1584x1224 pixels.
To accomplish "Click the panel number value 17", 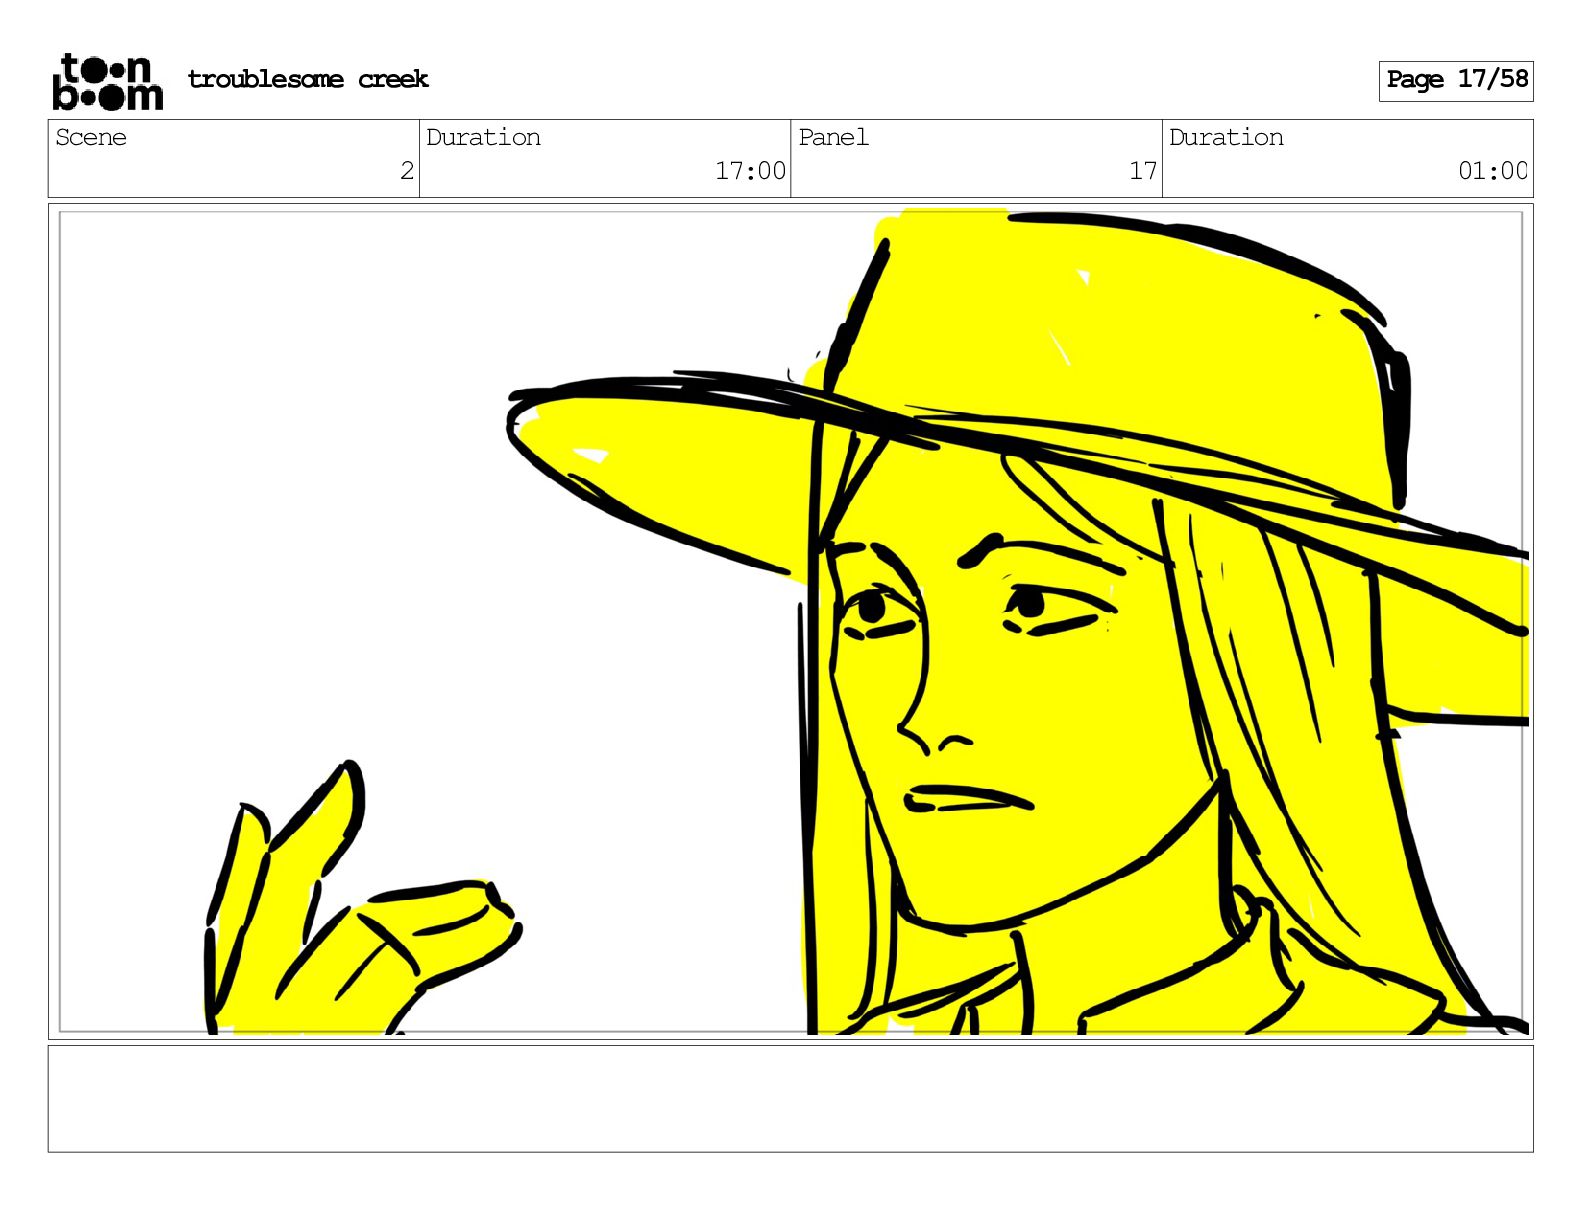I will coord(1142,171).
